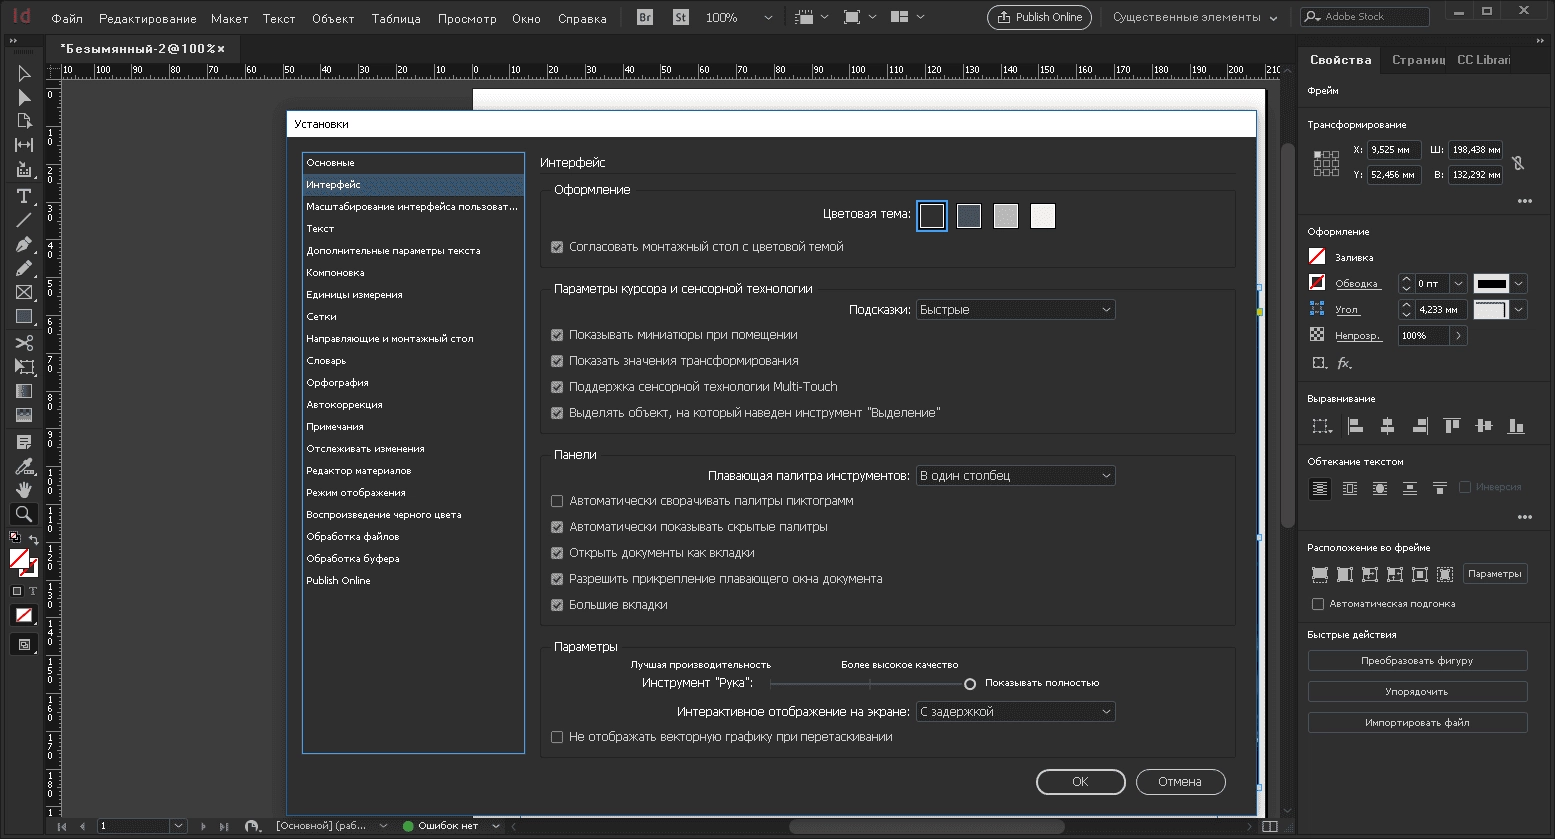Open Интерактивное отображение на экране dropdown

(1015, 712)
